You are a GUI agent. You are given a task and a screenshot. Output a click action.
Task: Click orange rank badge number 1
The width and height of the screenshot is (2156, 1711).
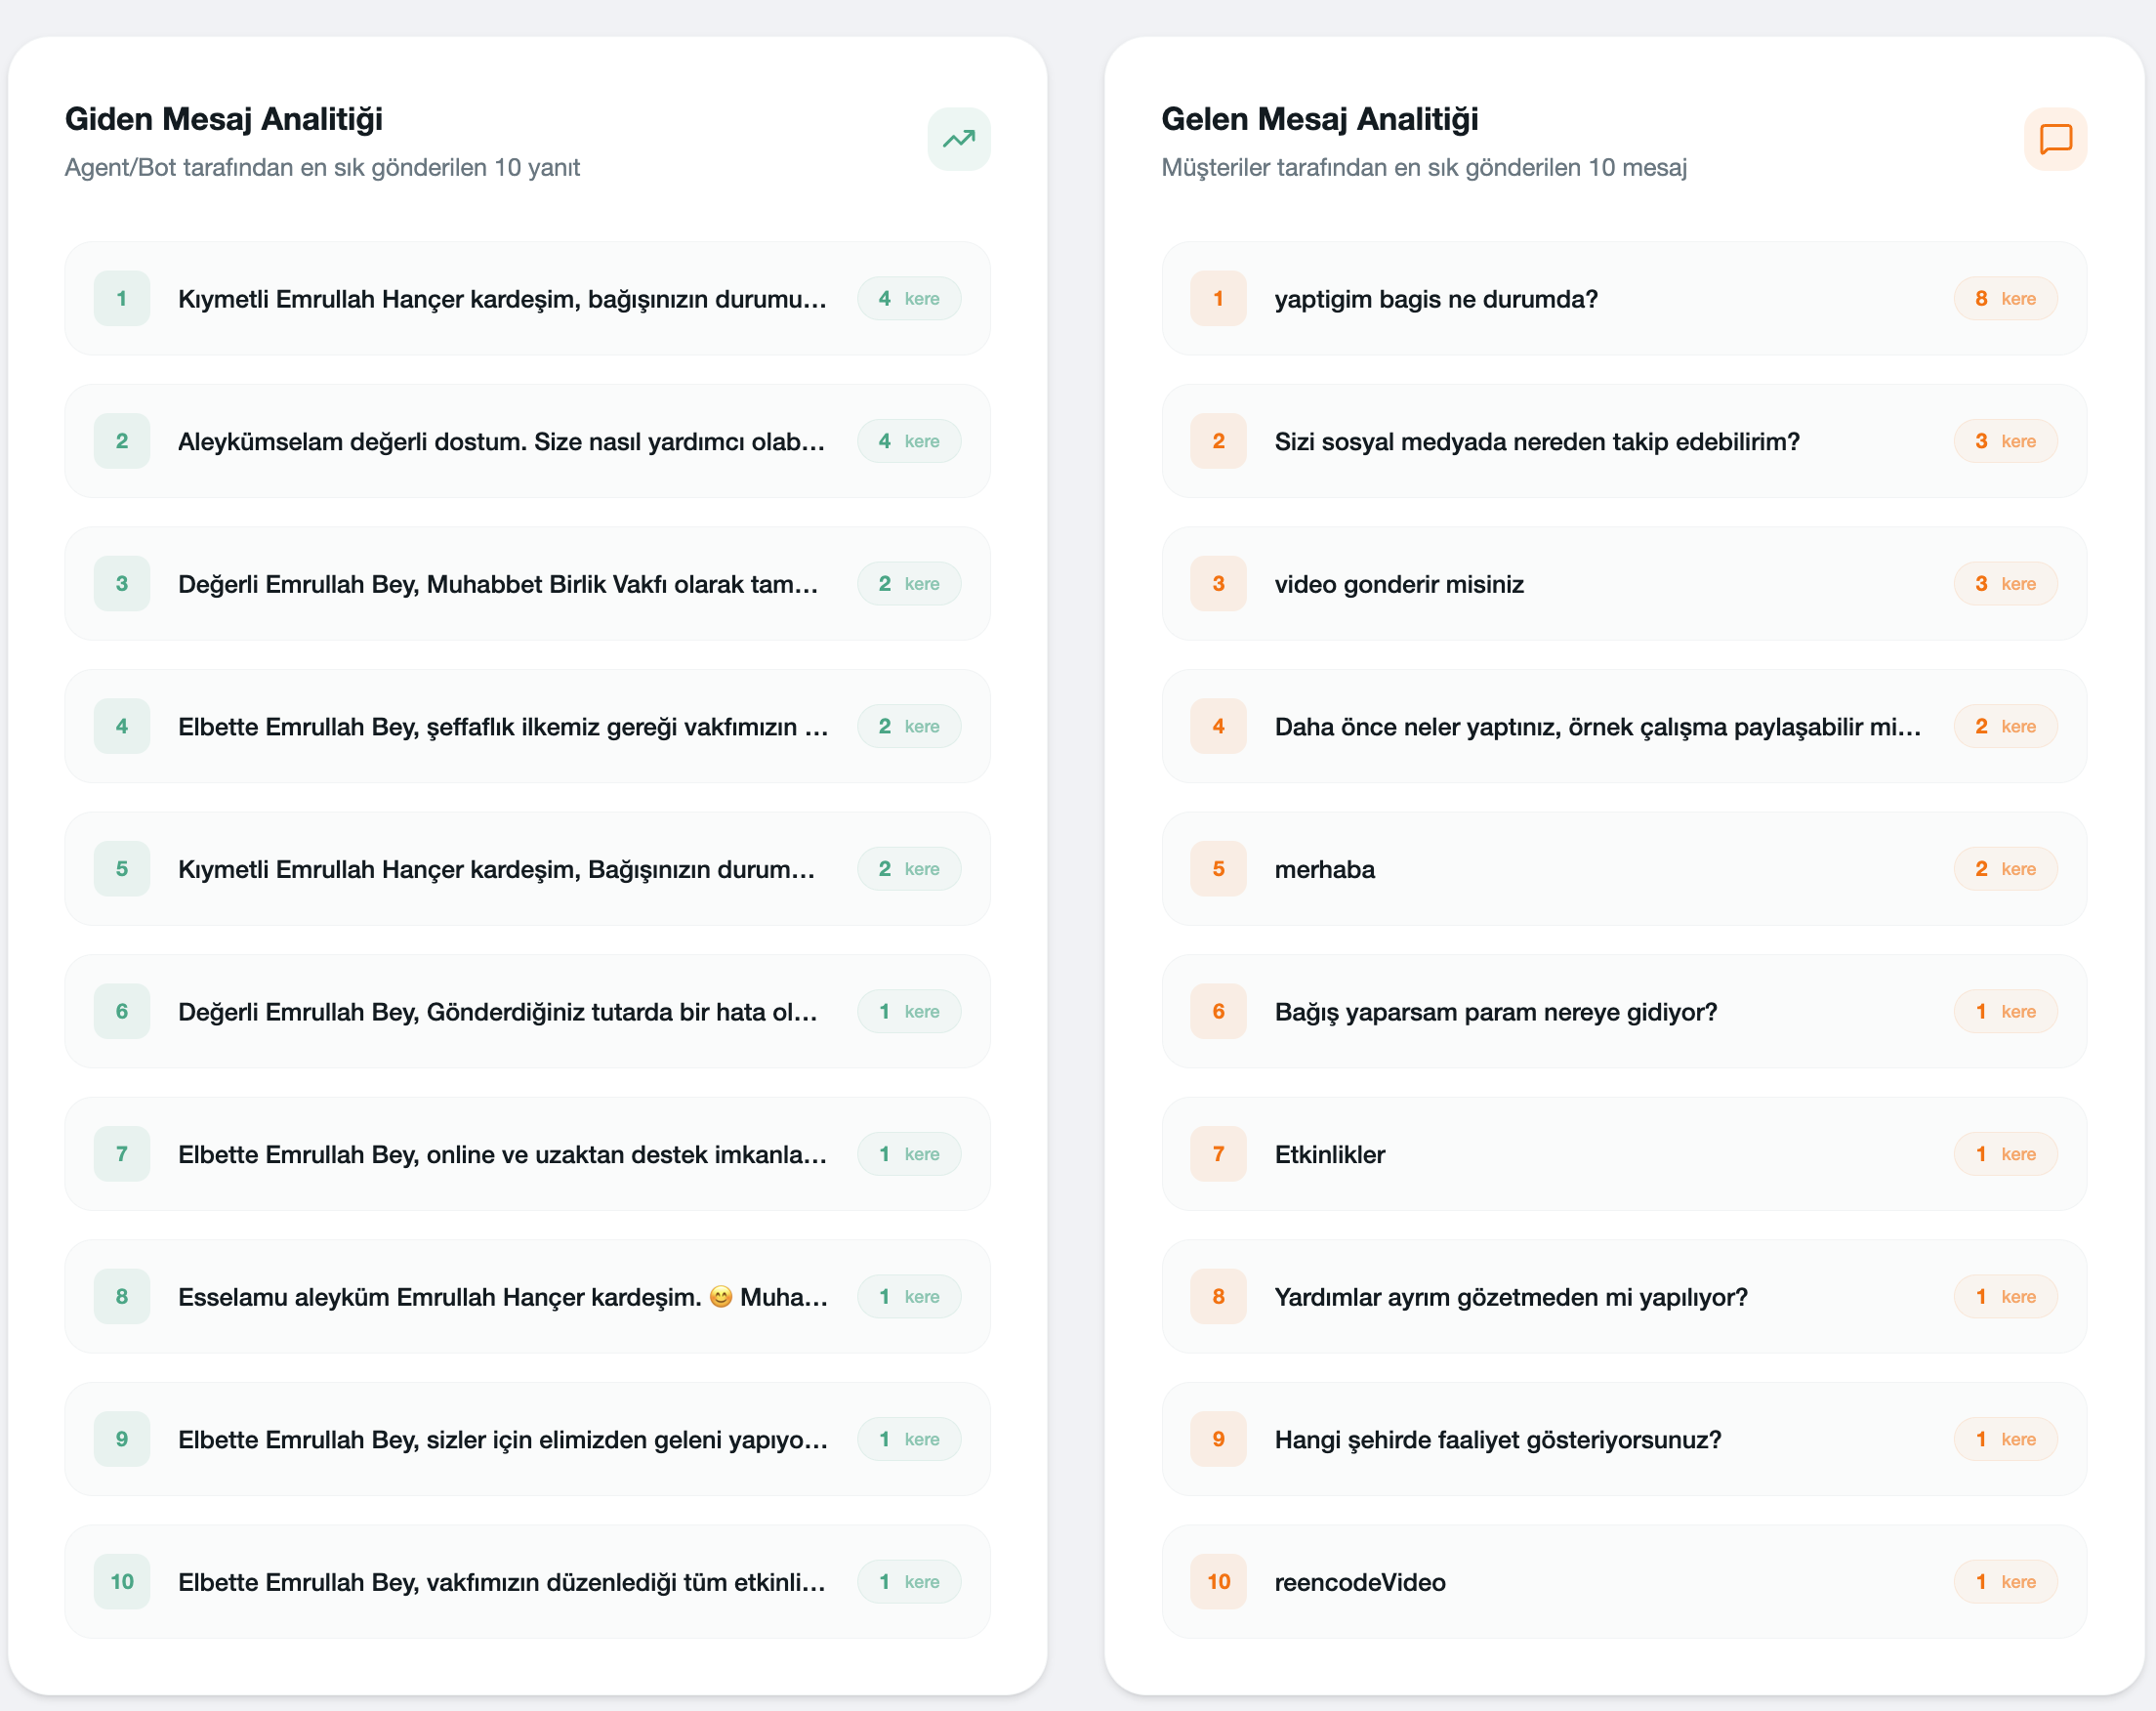1218,298
